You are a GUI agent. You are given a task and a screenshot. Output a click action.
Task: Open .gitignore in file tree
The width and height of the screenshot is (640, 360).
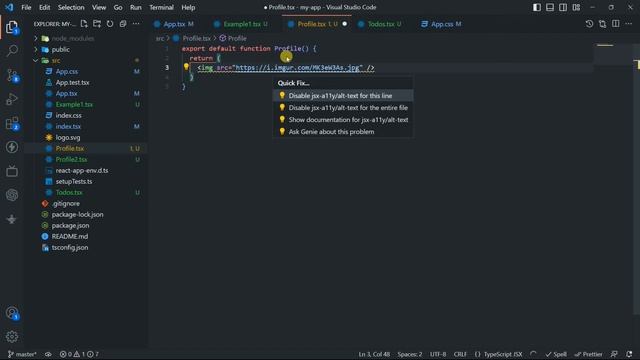[65, 203]
